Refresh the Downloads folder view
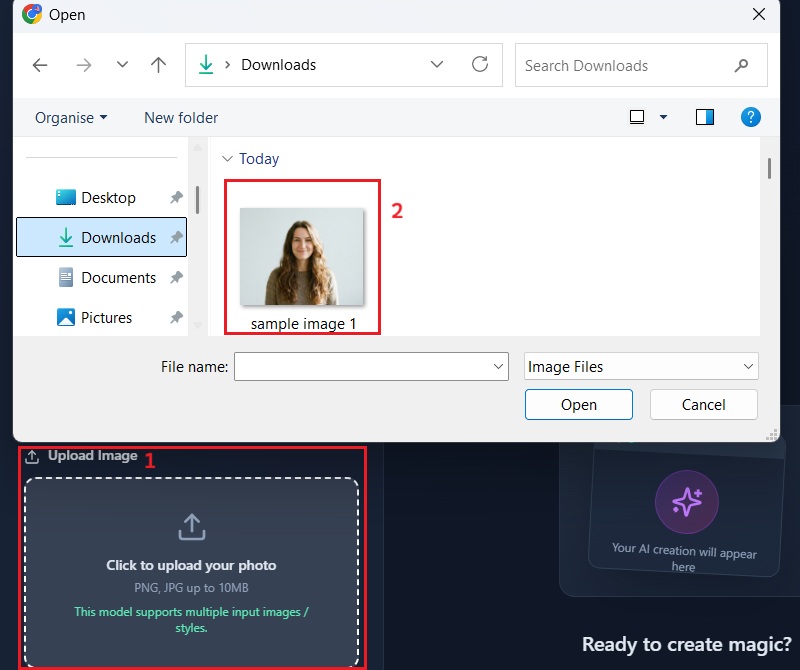This screenshot has height=670, width=800. pos(480,64)
